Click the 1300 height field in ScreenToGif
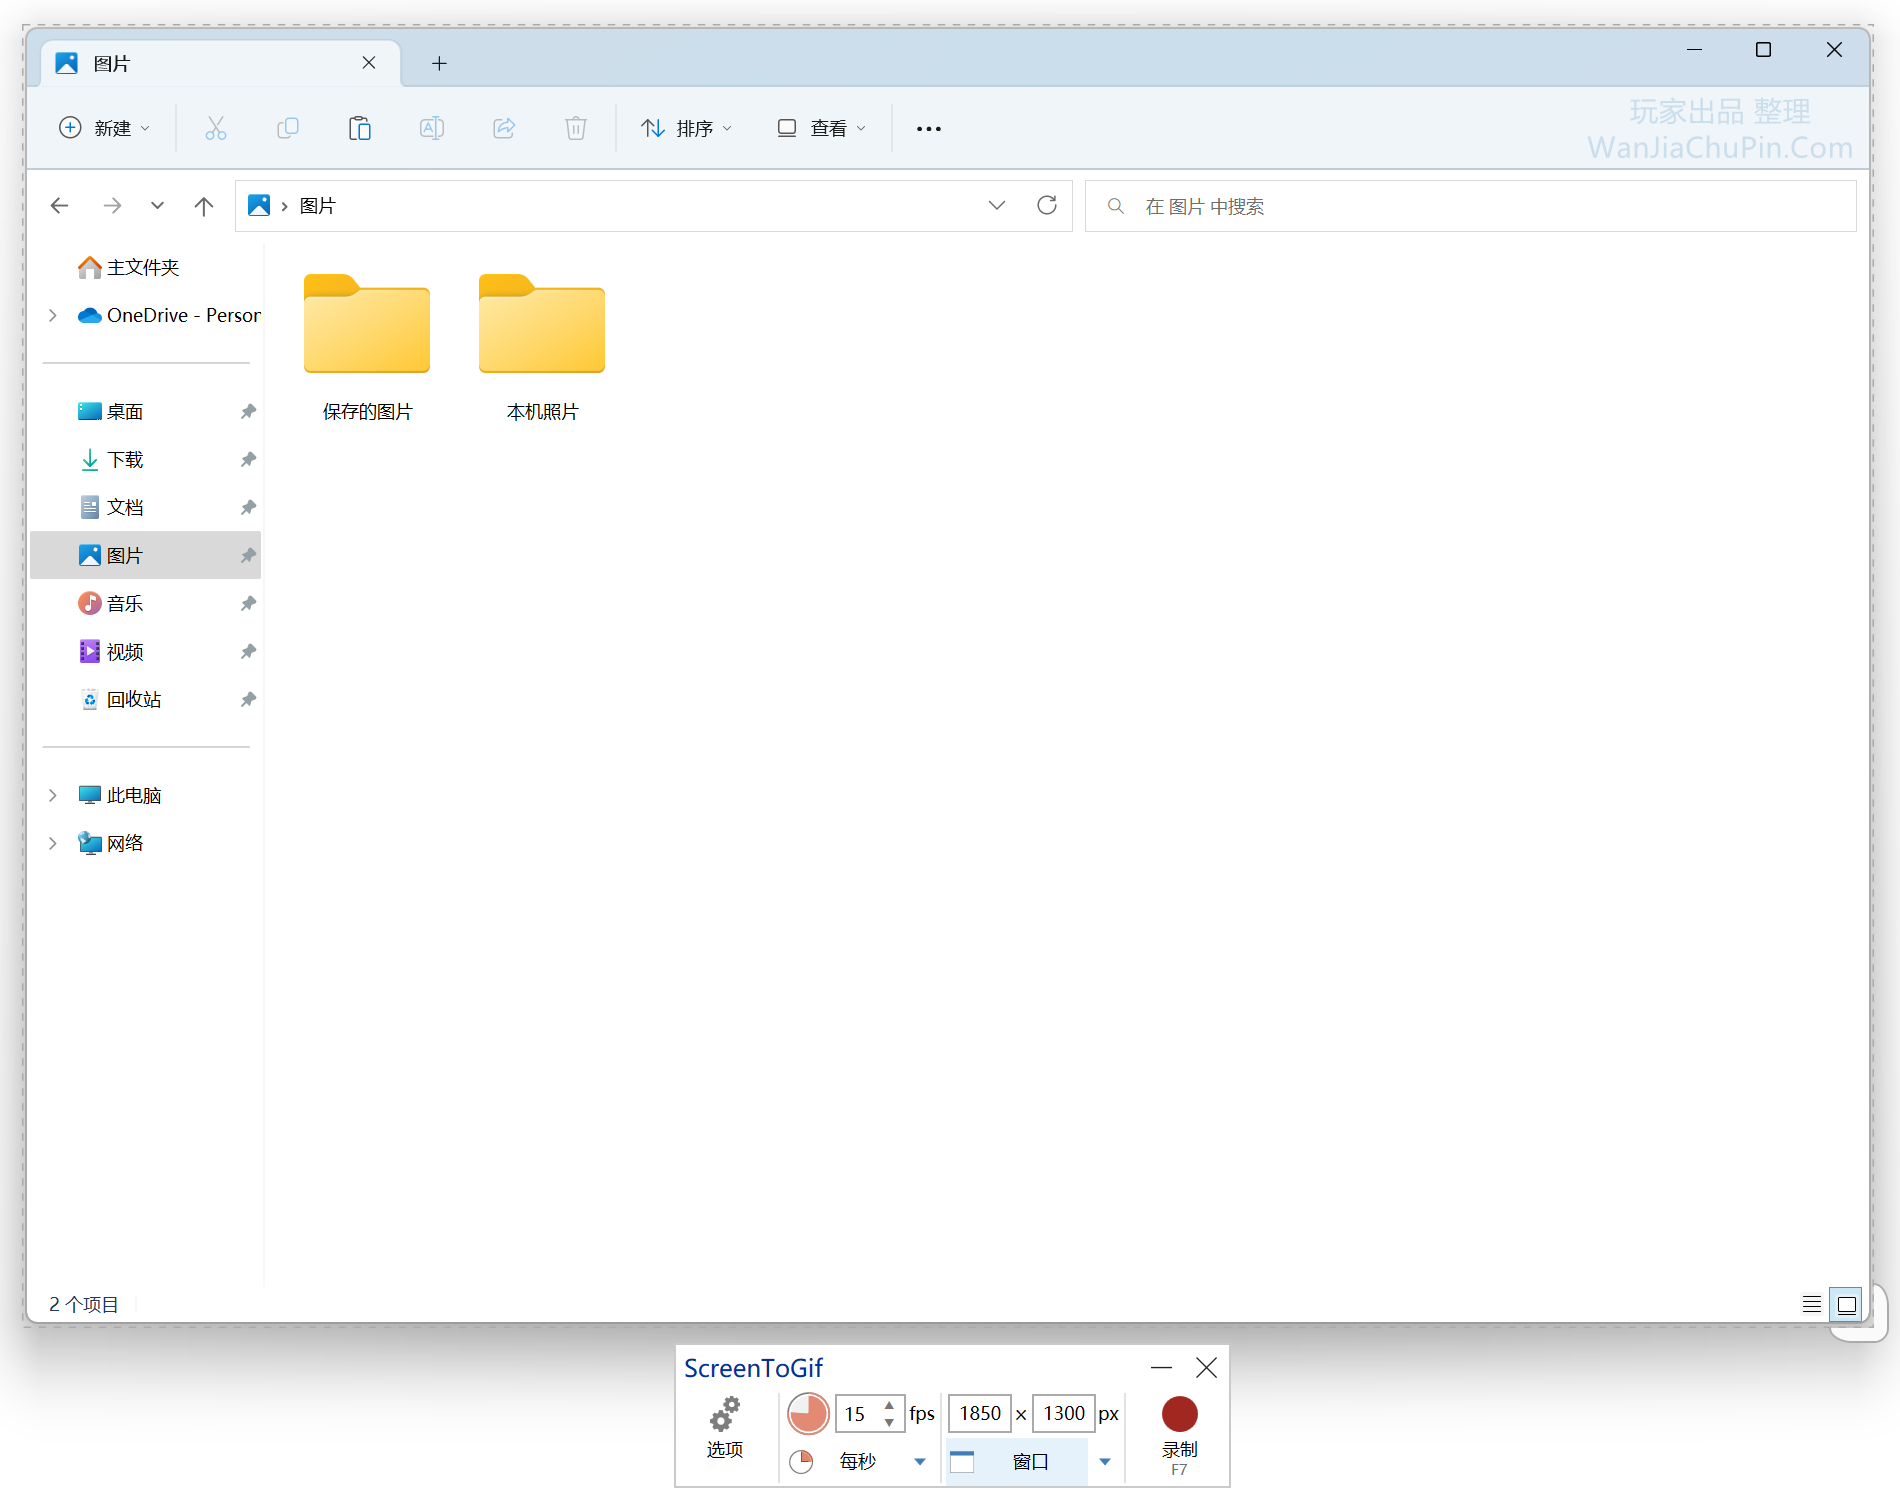 coord(1064,1413)
